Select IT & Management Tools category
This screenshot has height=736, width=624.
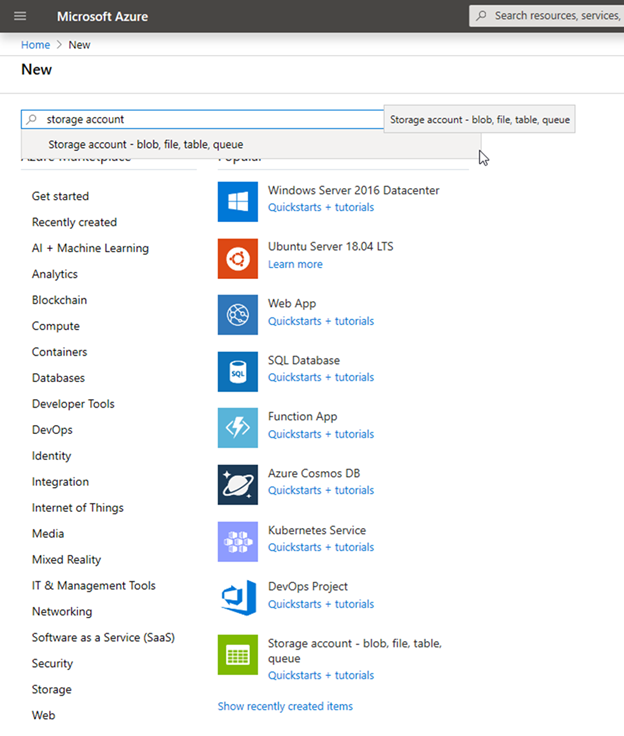click(x=93, y=586)
